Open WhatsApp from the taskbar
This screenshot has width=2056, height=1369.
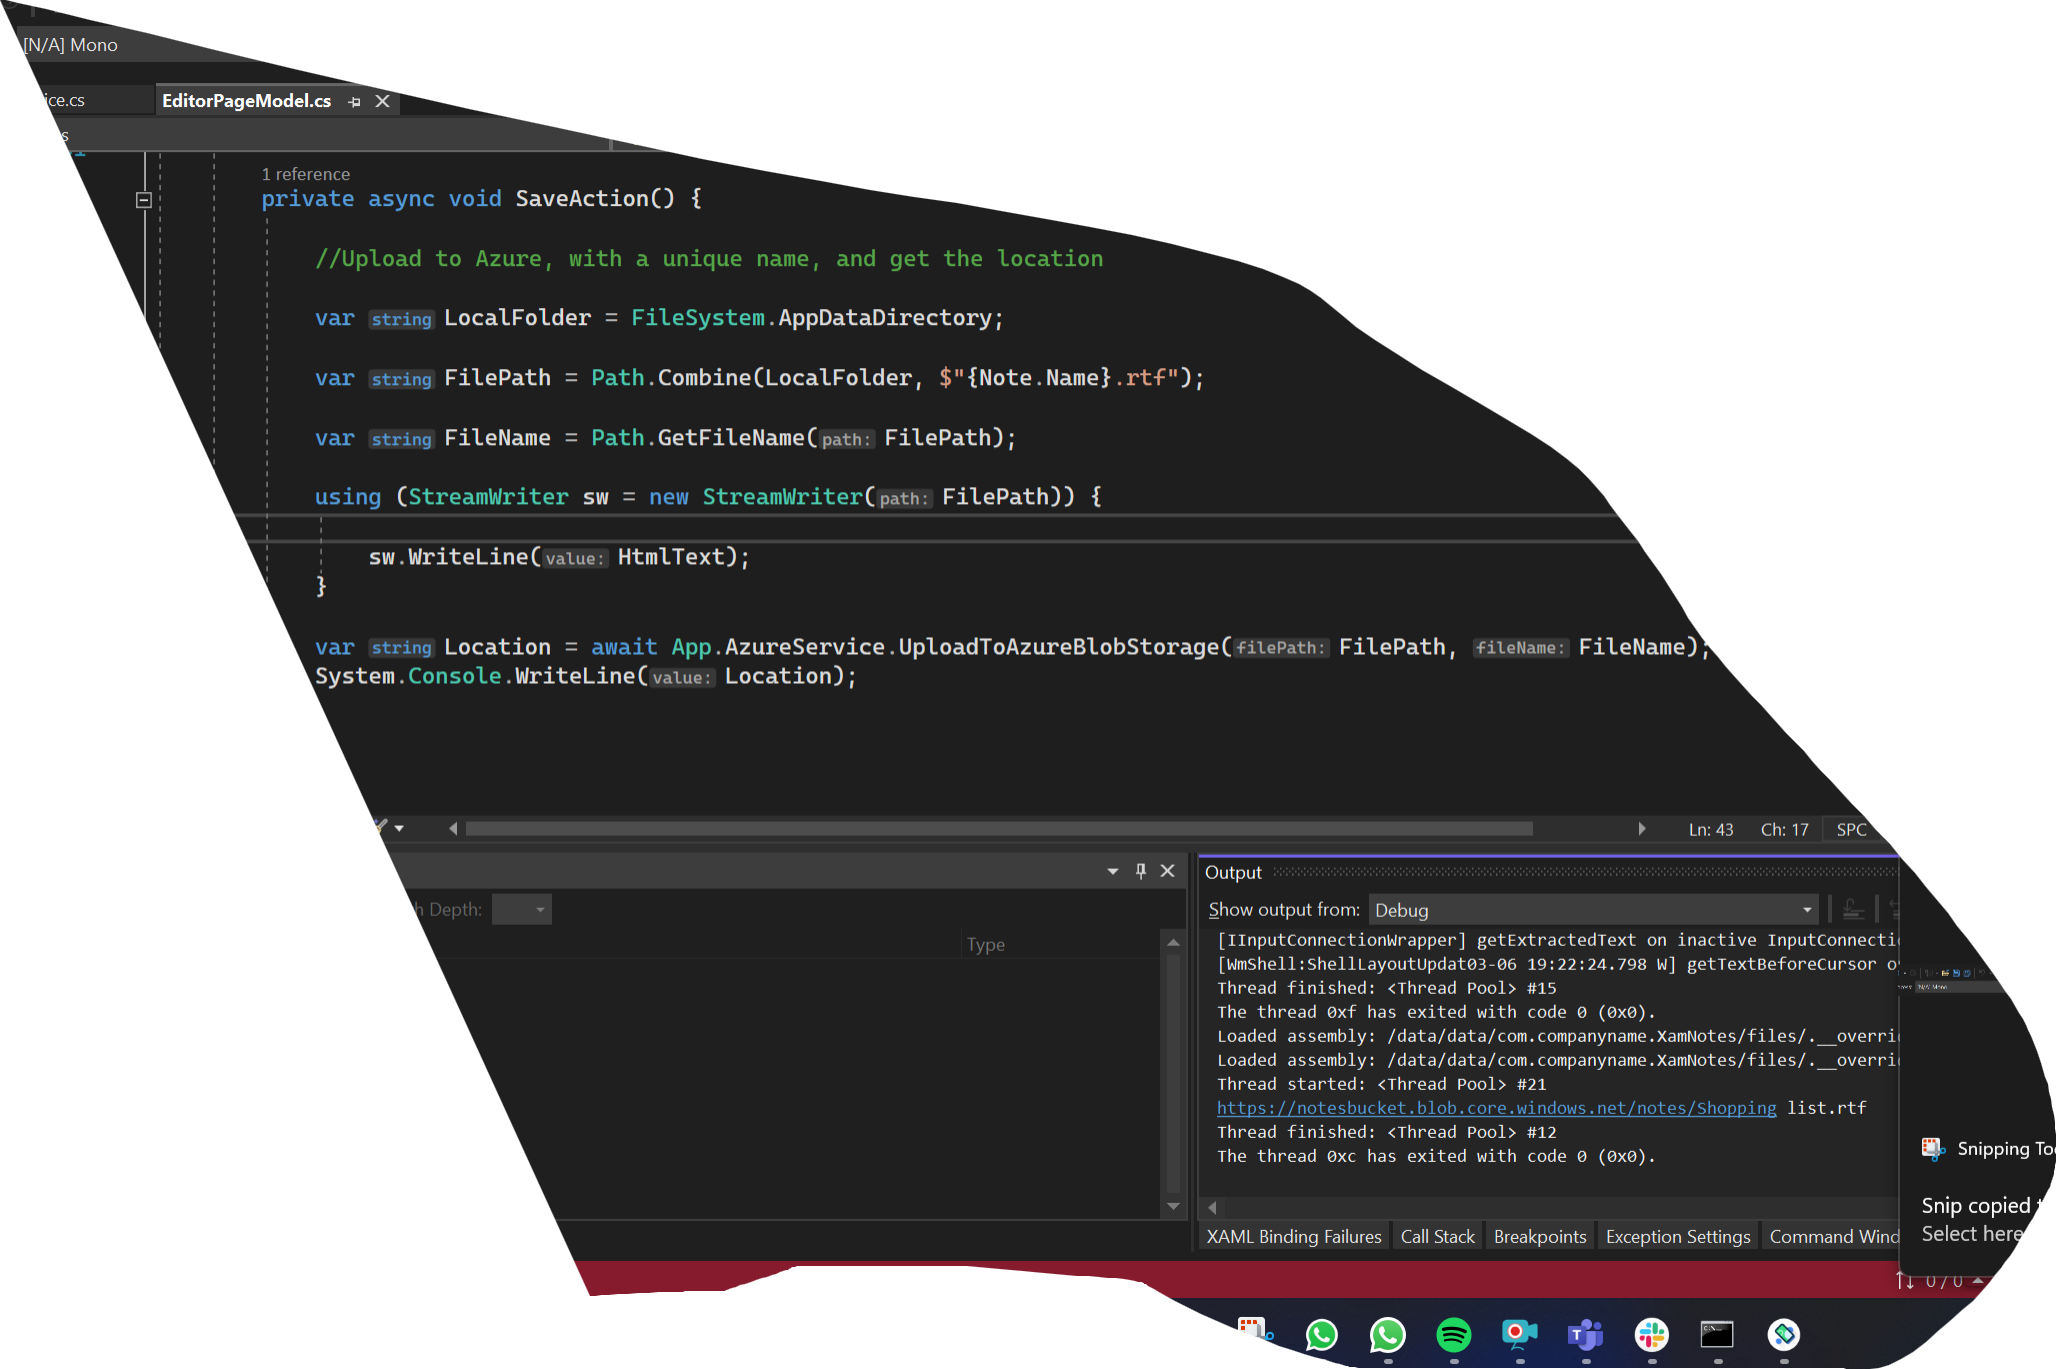1321,1334
